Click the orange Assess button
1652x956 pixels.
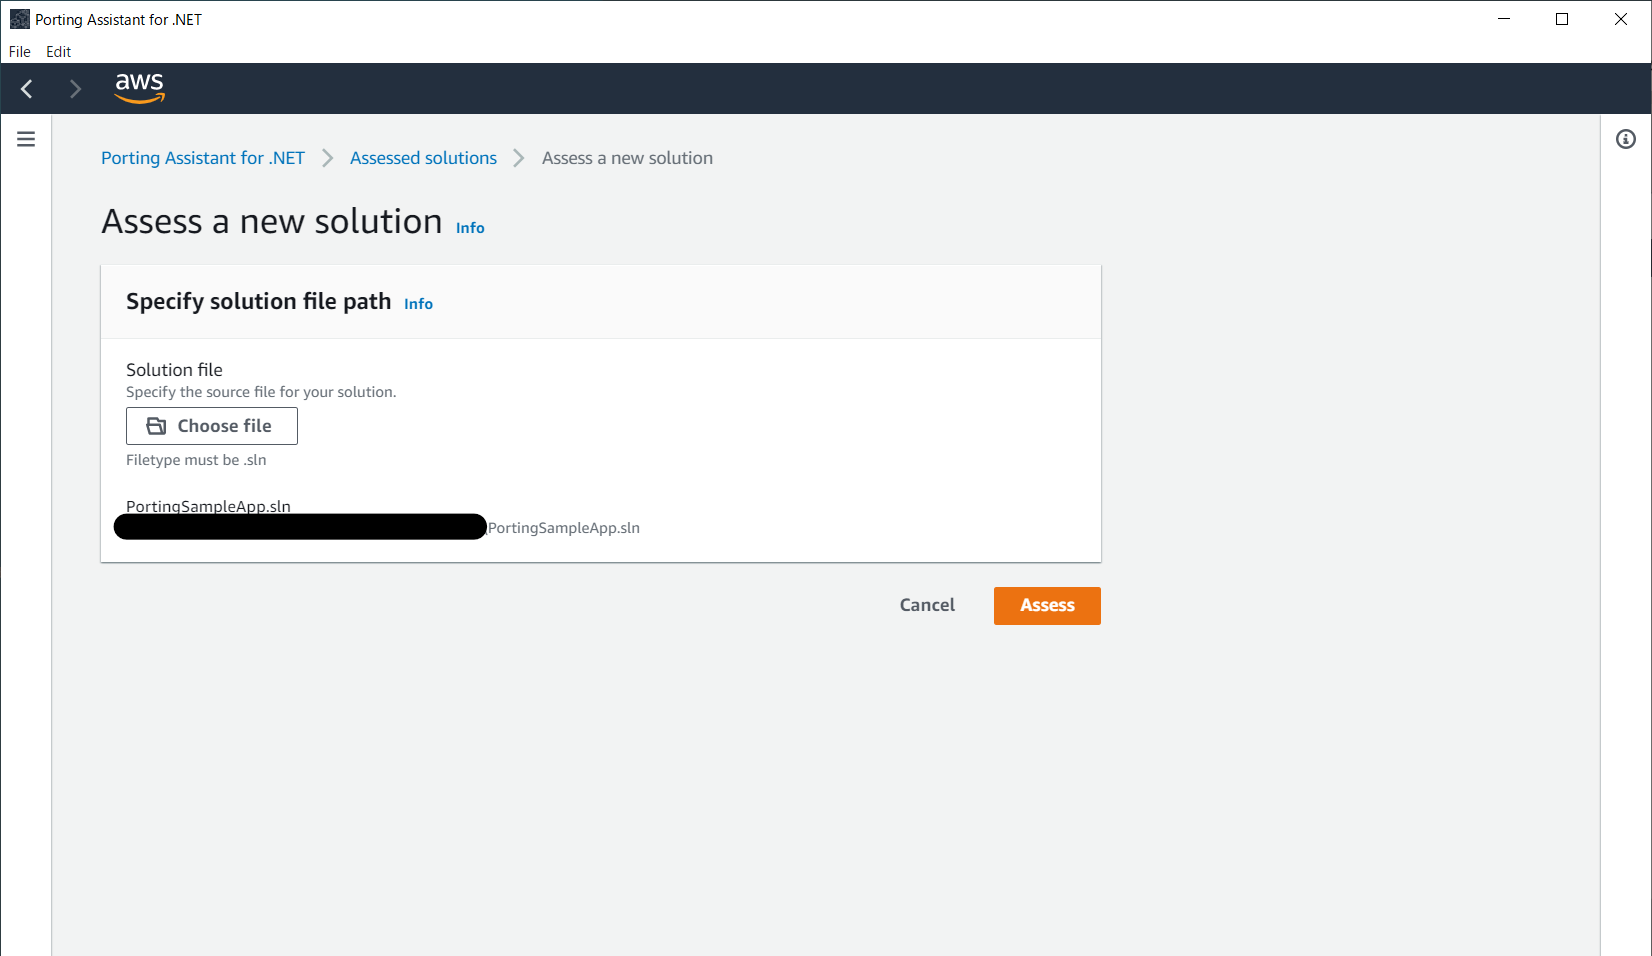(1047, 606)
